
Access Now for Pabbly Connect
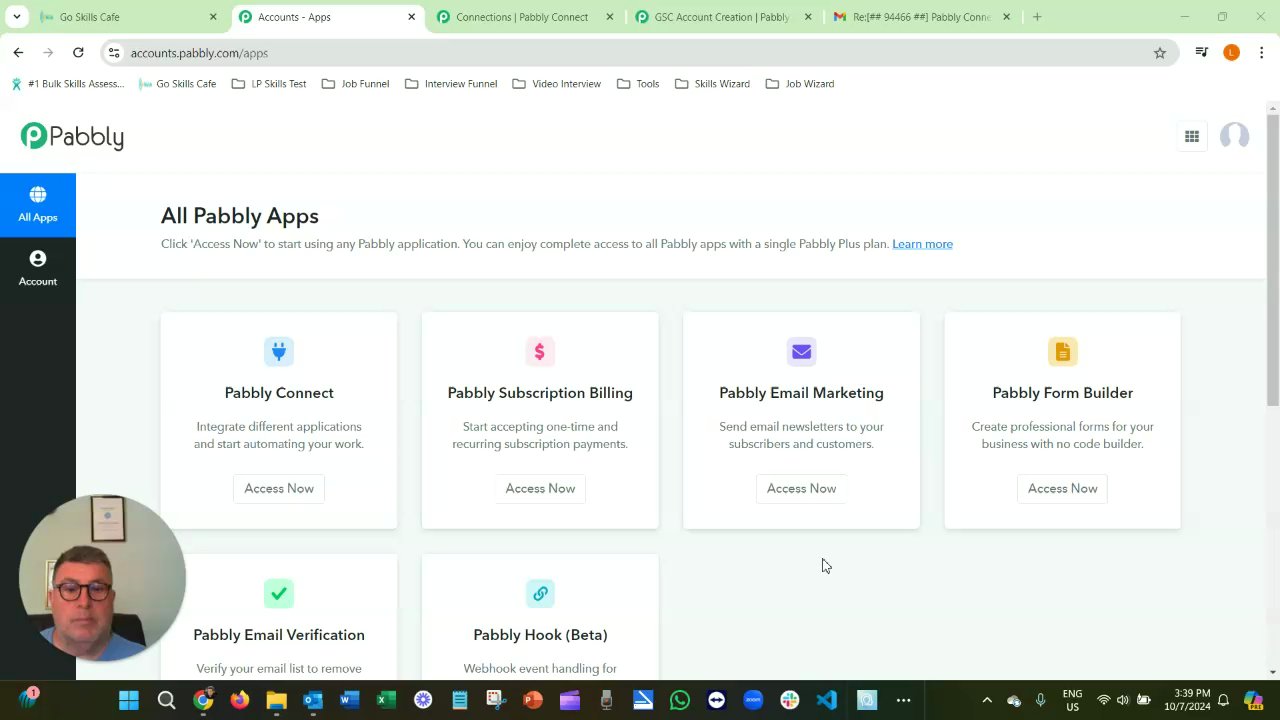click(279, 488)
